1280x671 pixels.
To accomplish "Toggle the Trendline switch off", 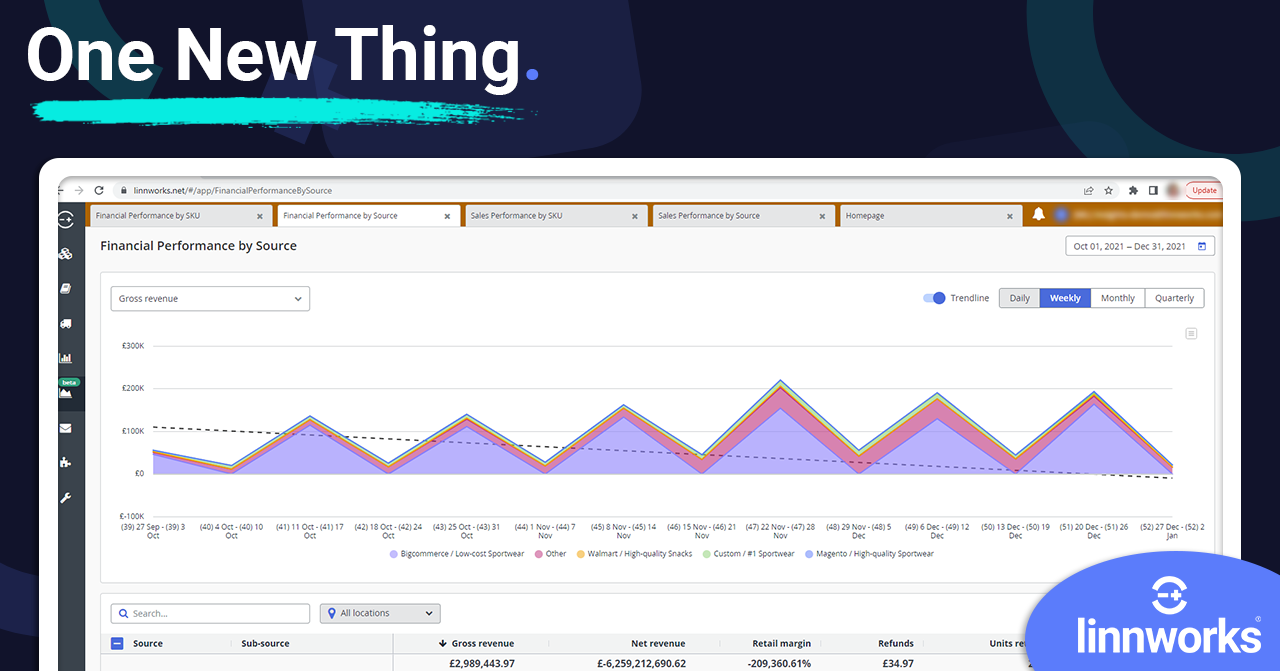I will click(x=933, y=298).
